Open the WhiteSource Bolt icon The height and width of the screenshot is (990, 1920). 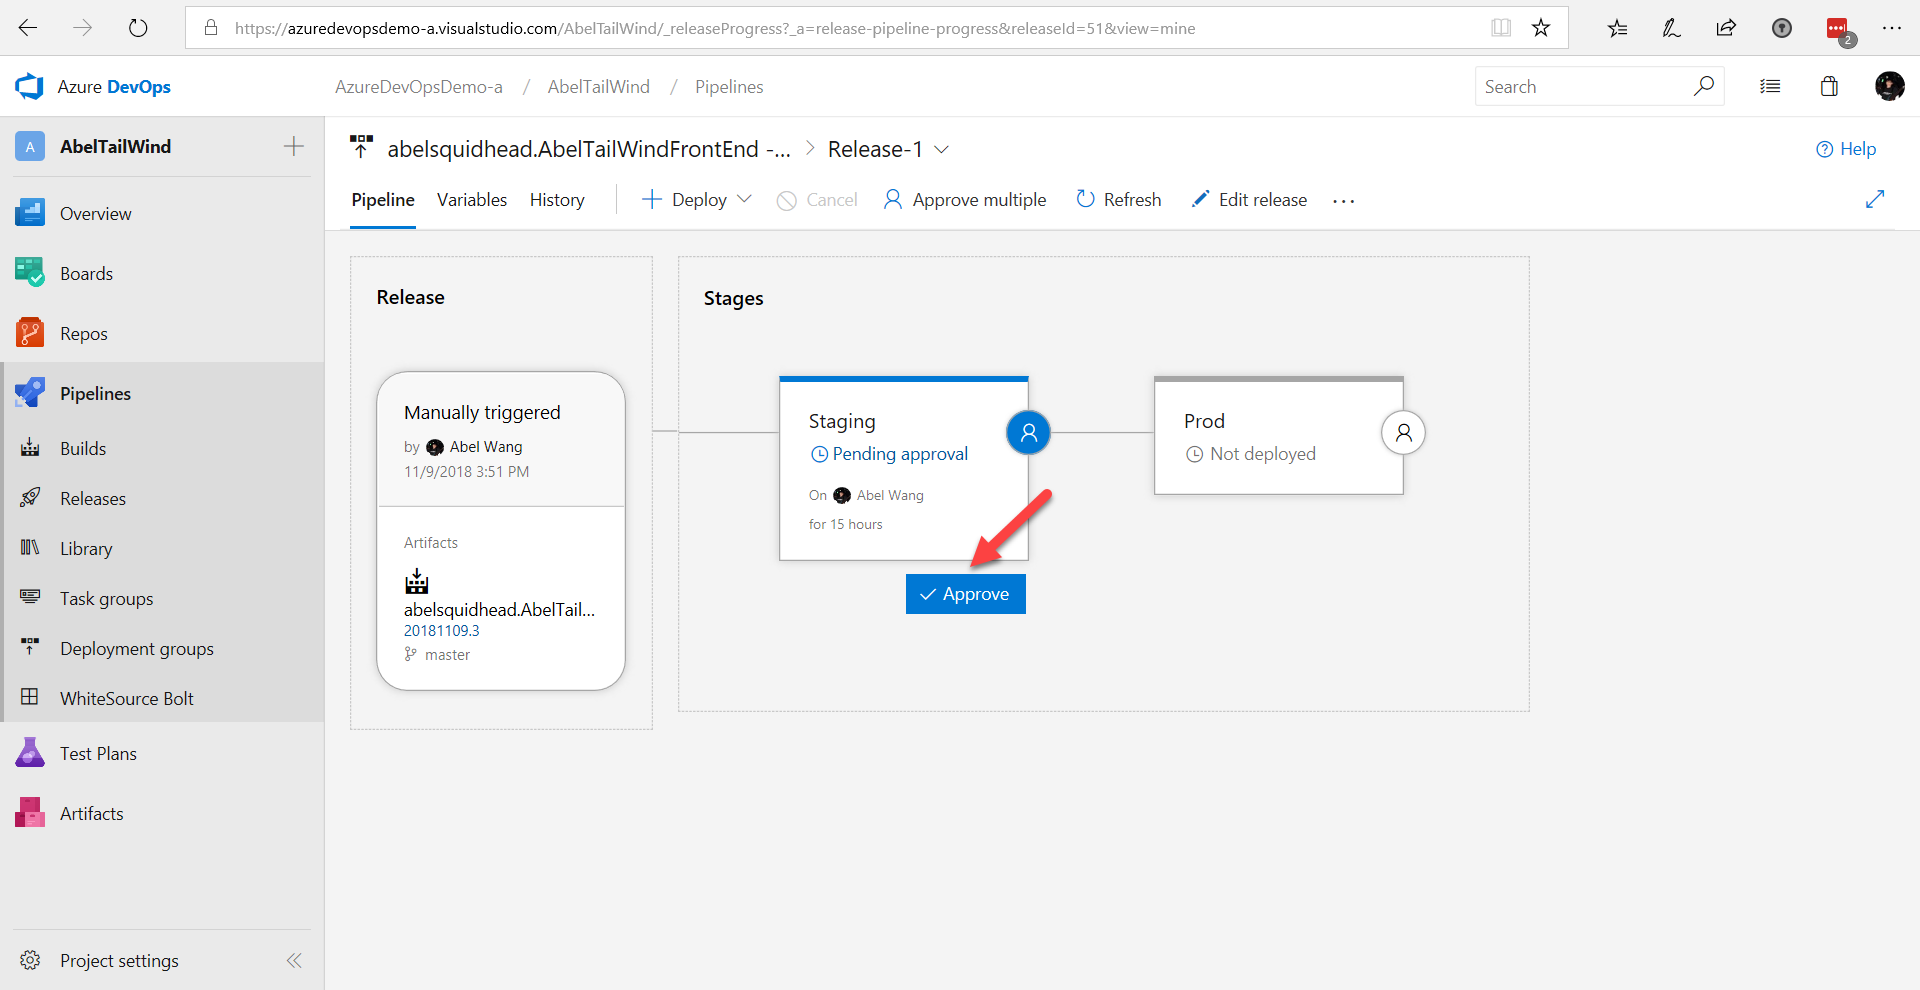pyautogui.click(x=30, y=698)
